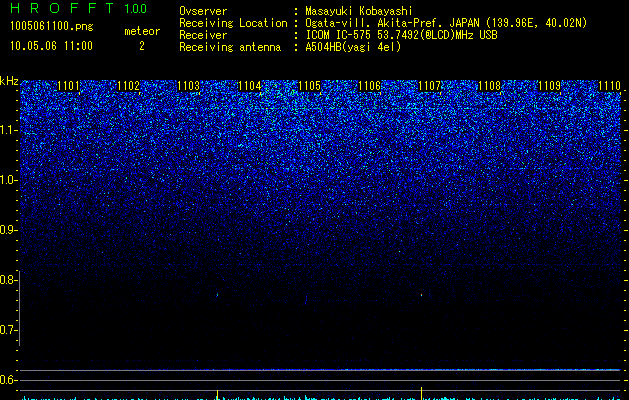The width and height of the screenshot is (629, 400).
Task: Click the meteor count value 2
Action: coord(142,46)
